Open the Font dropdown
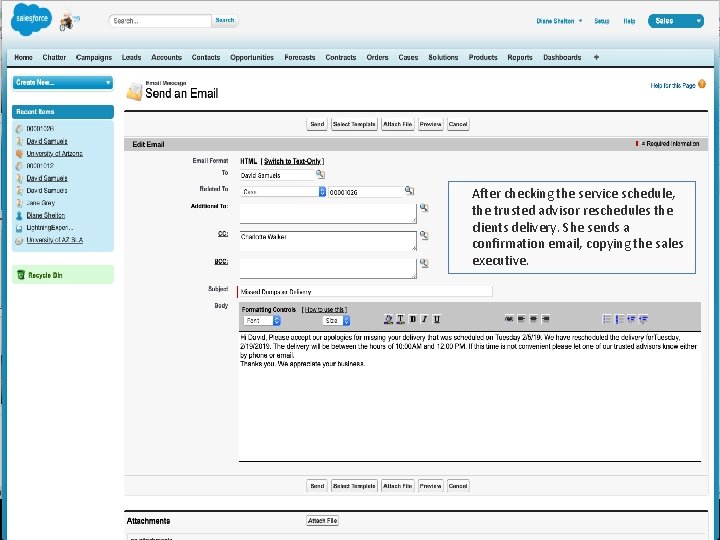Image resolution: width=720 pixels, height=540 pixels. [262, 321]
